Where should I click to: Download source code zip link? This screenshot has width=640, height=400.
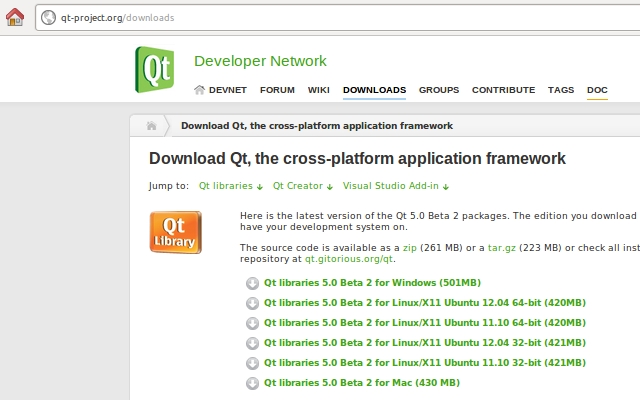pos(409,248)
